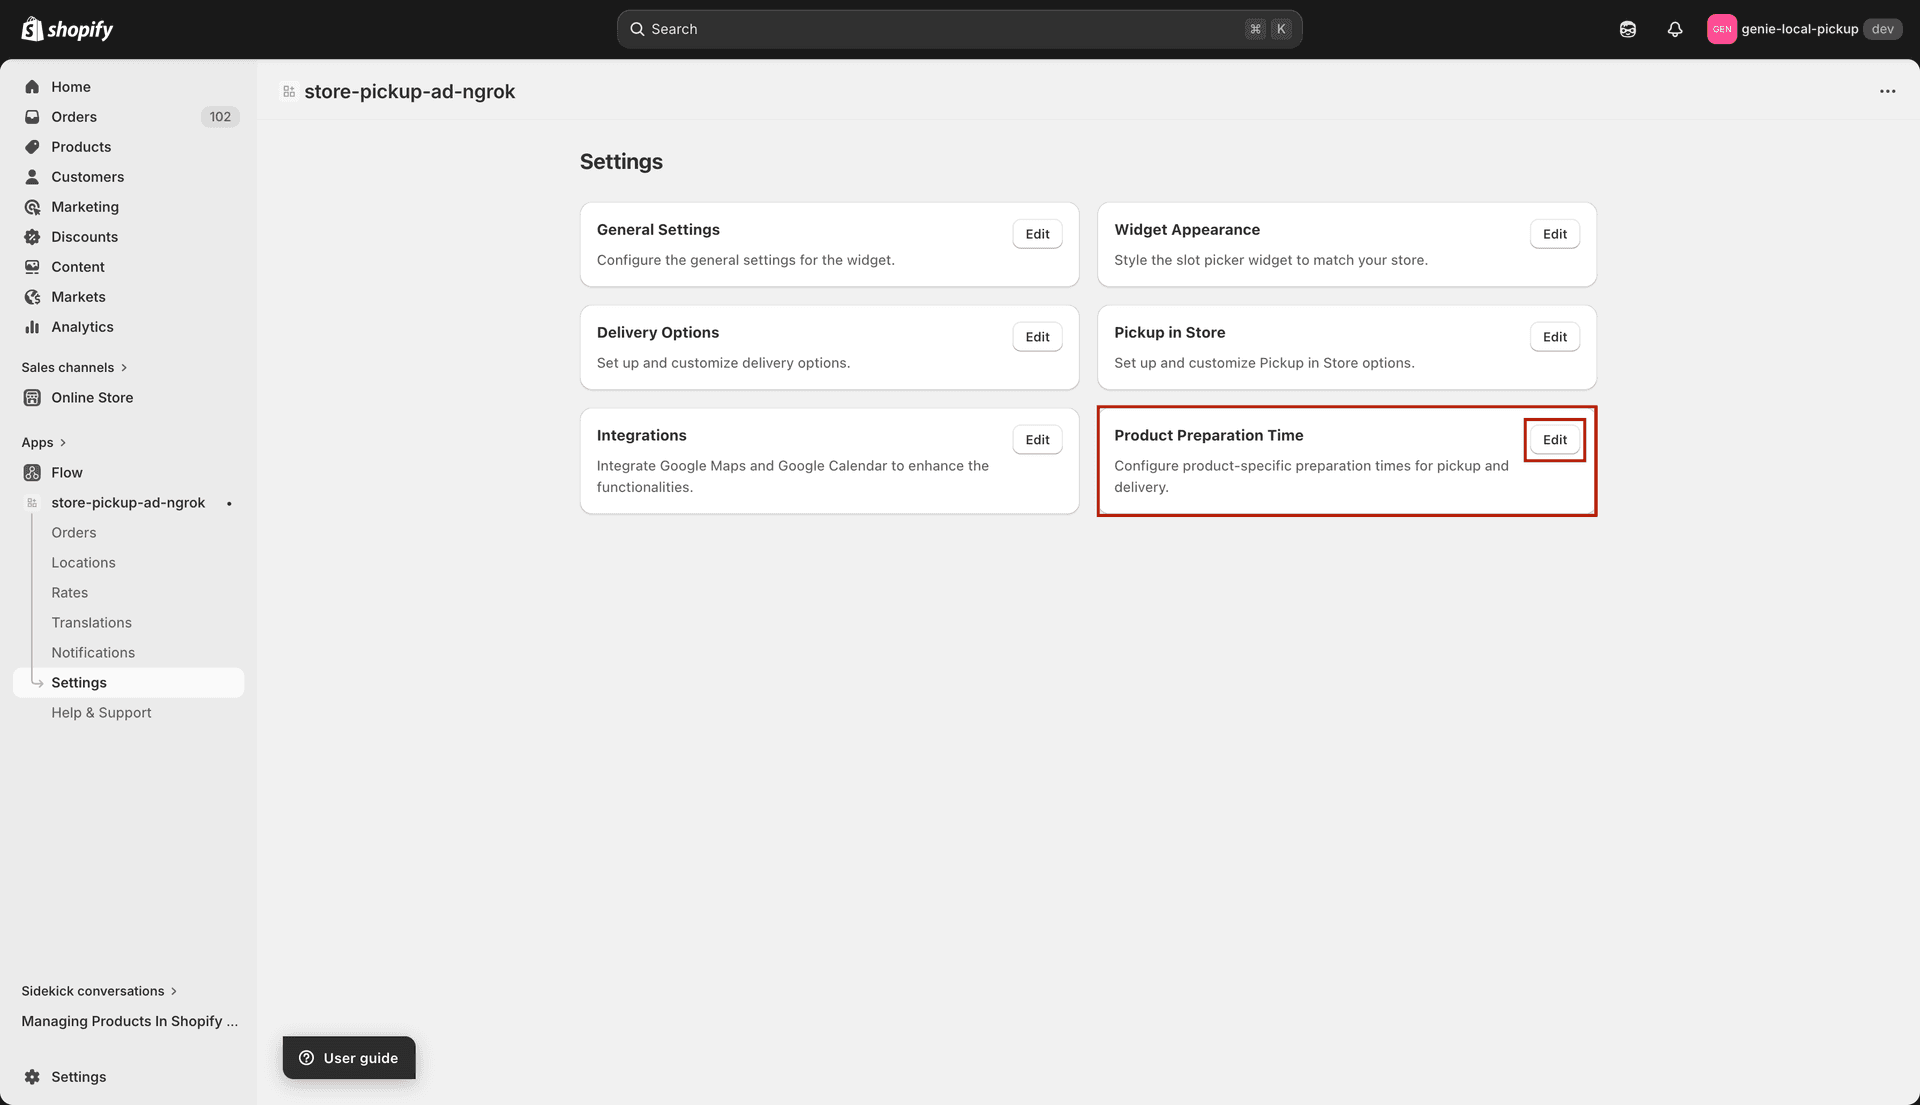Open the Notifications page under store-pickup-ad-ngrok
Image resolution: width=1920 pixels, height=1105 pixels.
pos(93,652)
